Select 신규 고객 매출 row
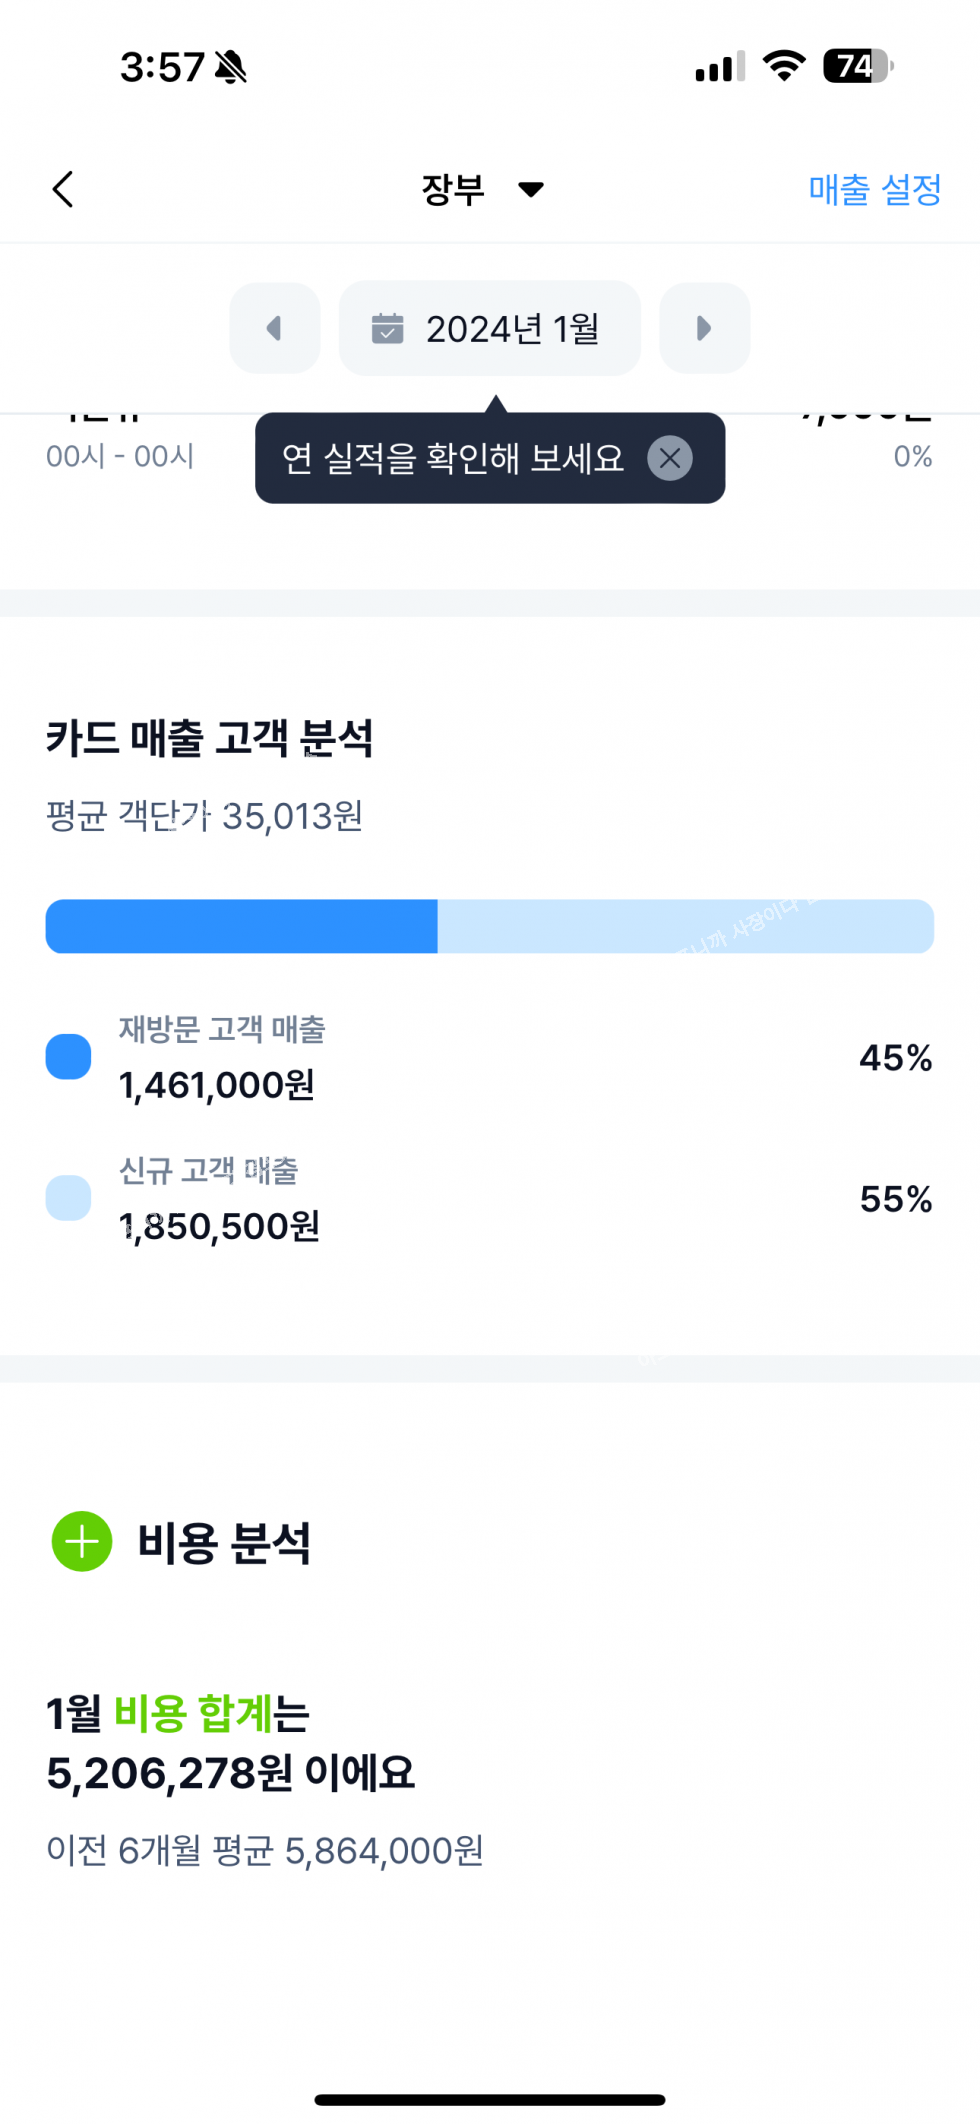 tap(490, 1198)
